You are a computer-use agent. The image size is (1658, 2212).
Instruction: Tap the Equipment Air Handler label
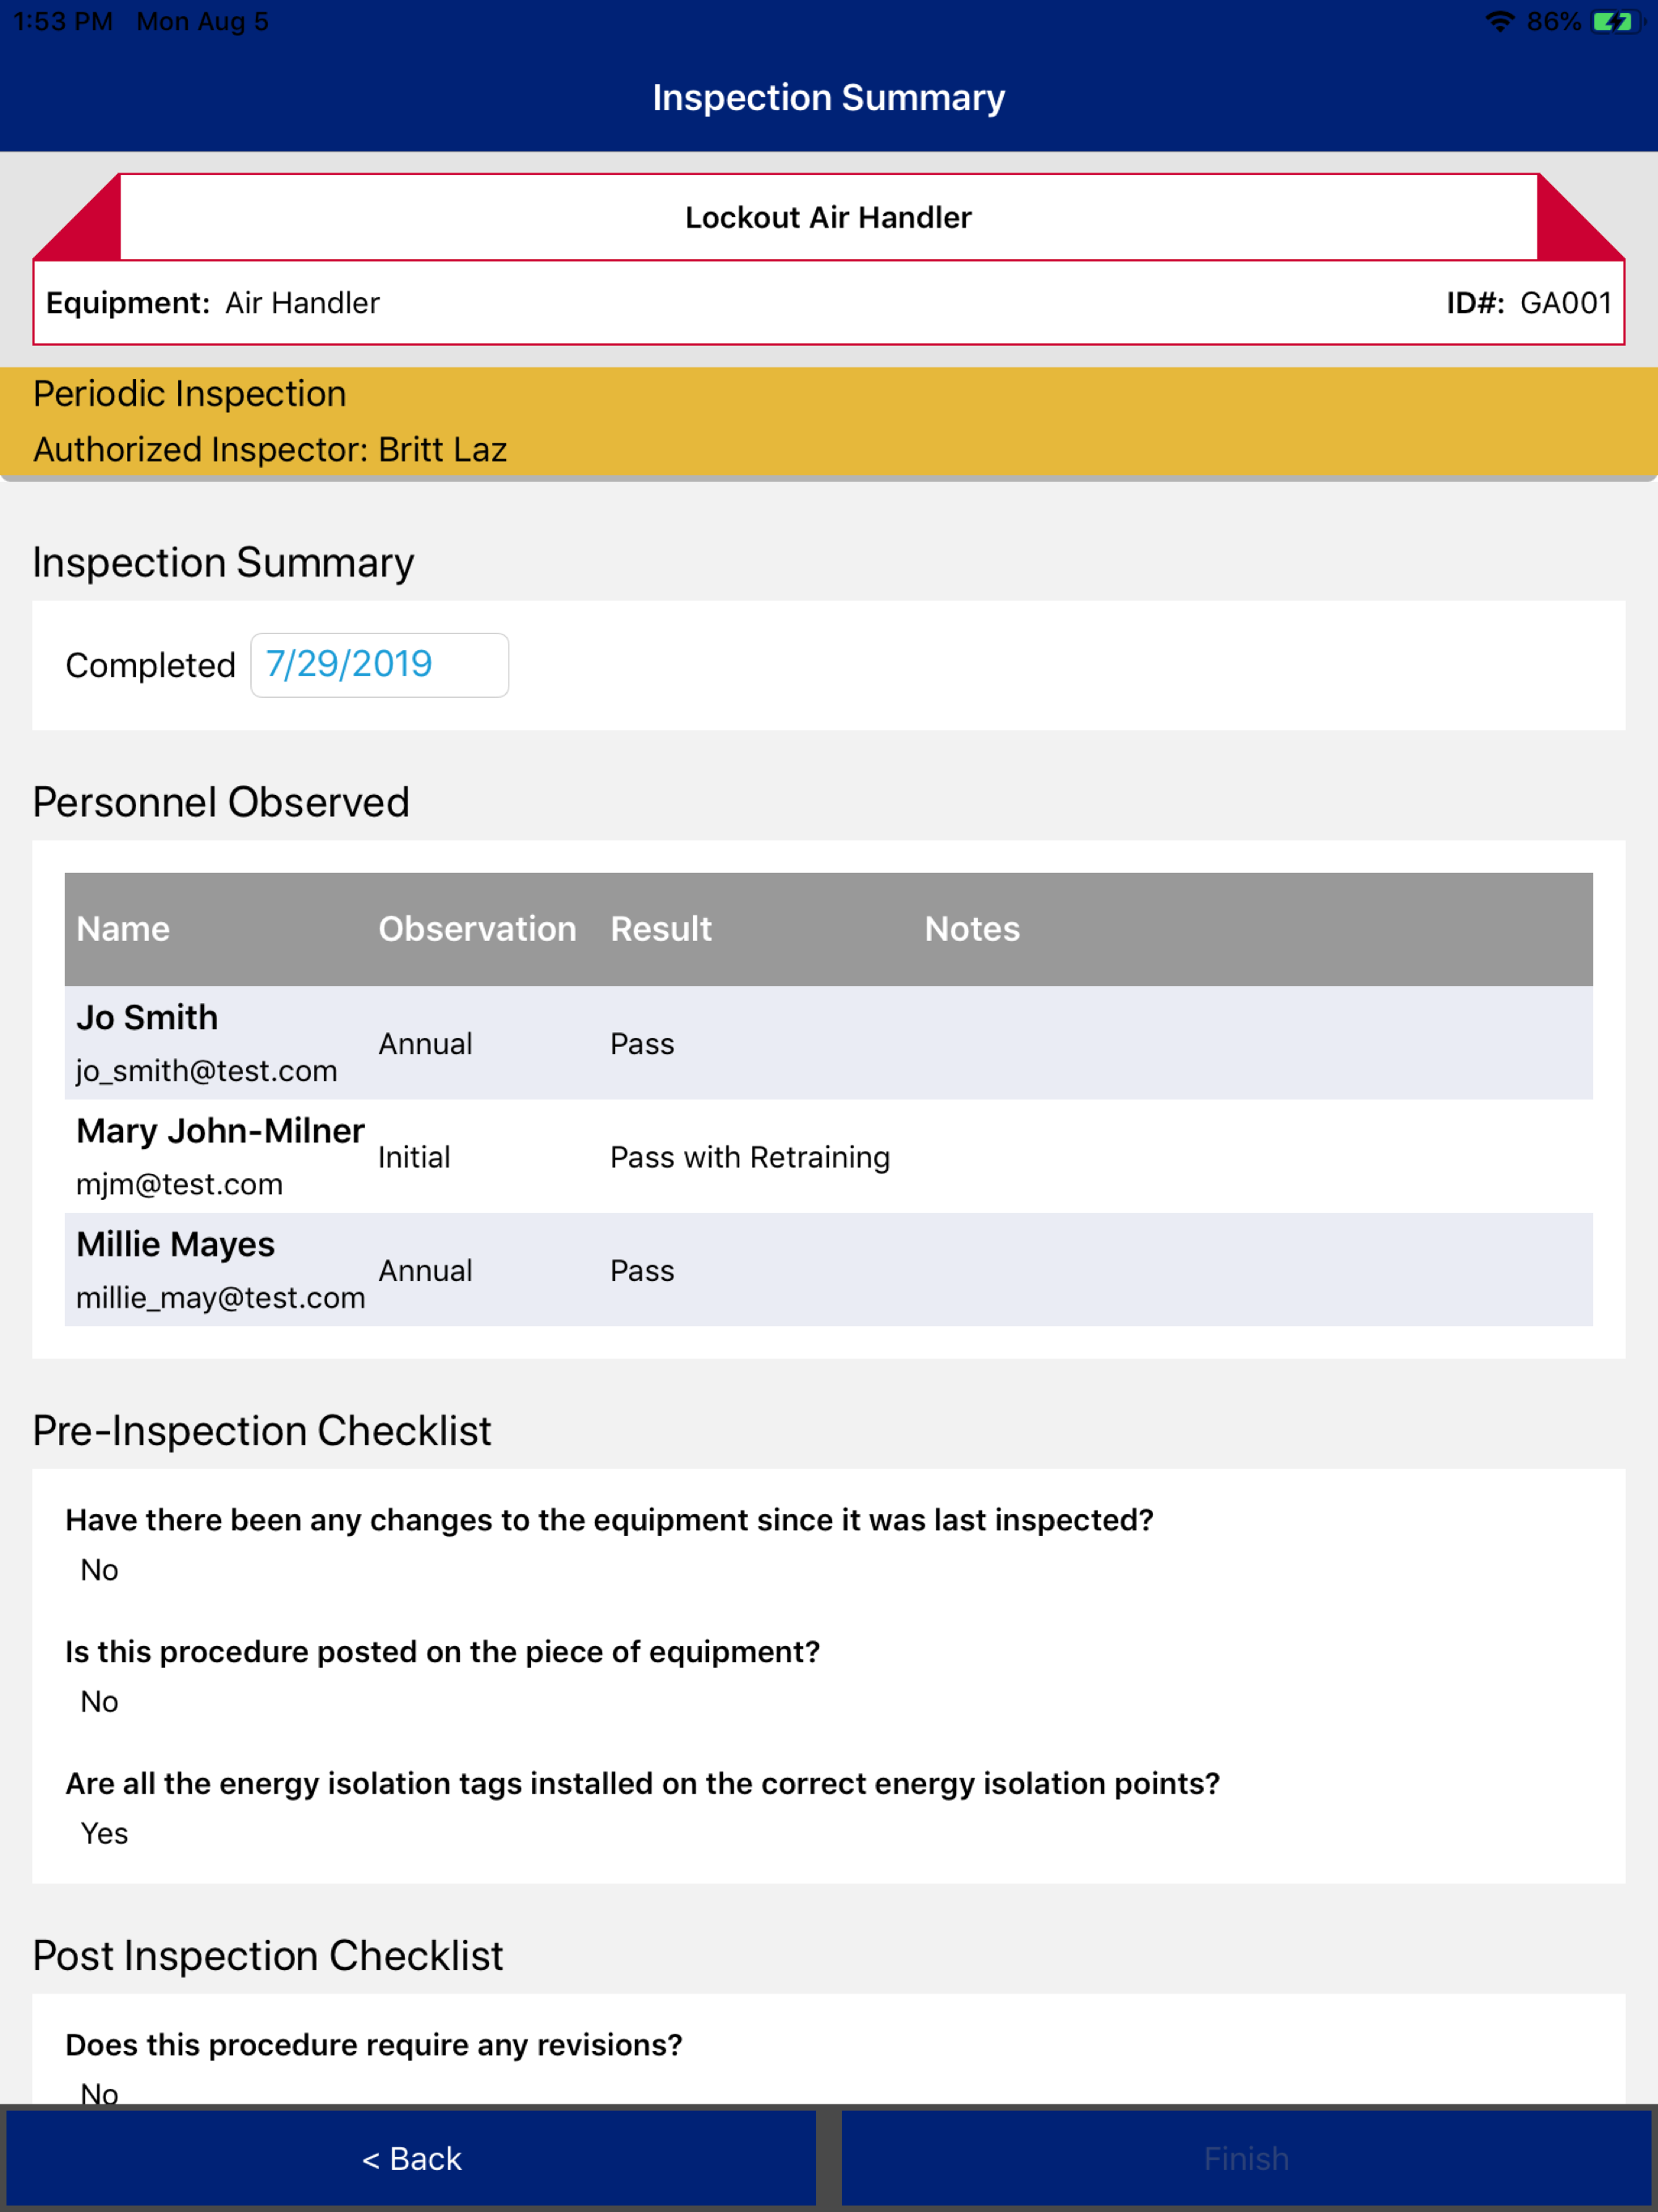(x=213, y=303)
